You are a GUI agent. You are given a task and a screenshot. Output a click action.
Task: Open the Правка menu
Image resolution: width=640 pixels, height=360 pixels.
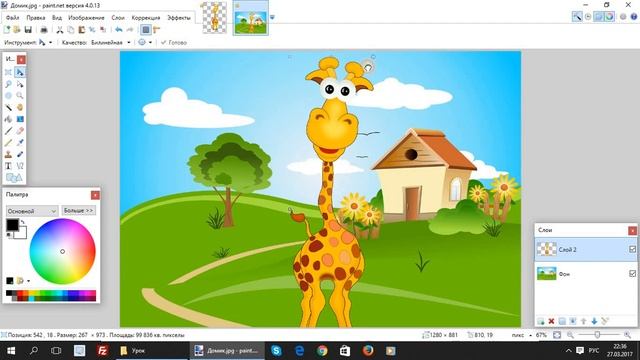(36, 18)
